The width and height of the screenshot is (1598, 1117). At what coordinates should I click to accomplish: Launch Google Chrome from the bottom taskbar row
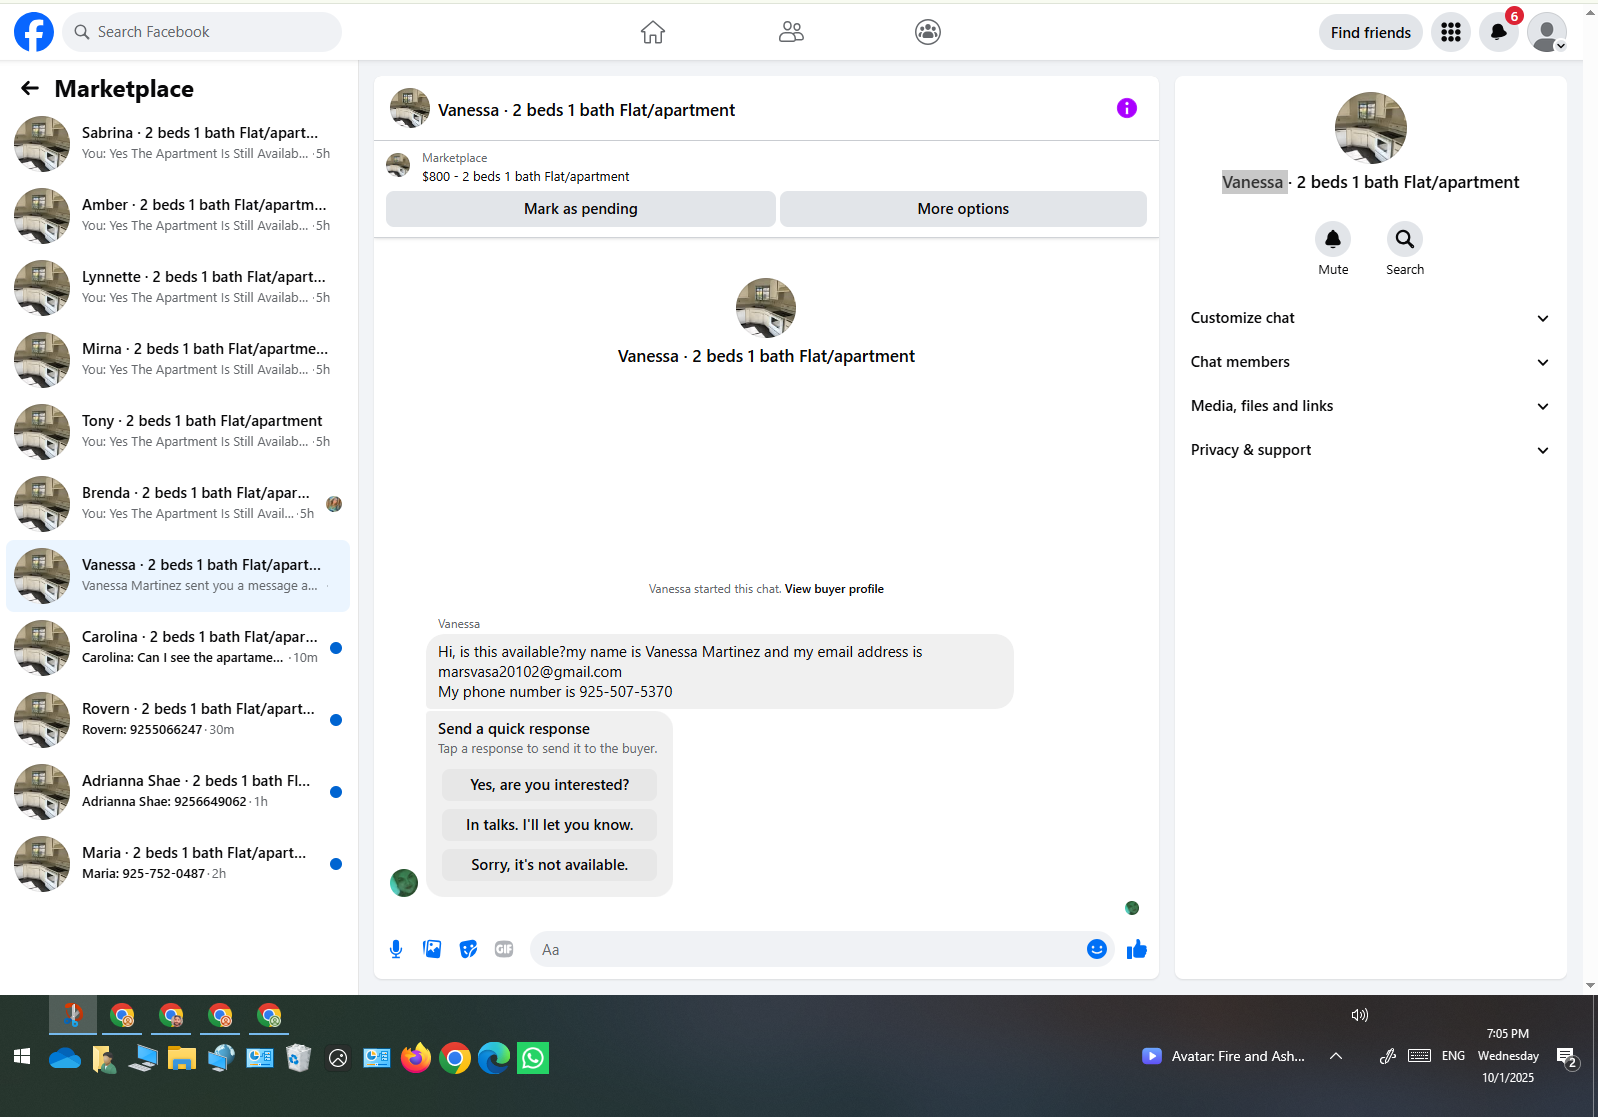(x=455, y=1058)
